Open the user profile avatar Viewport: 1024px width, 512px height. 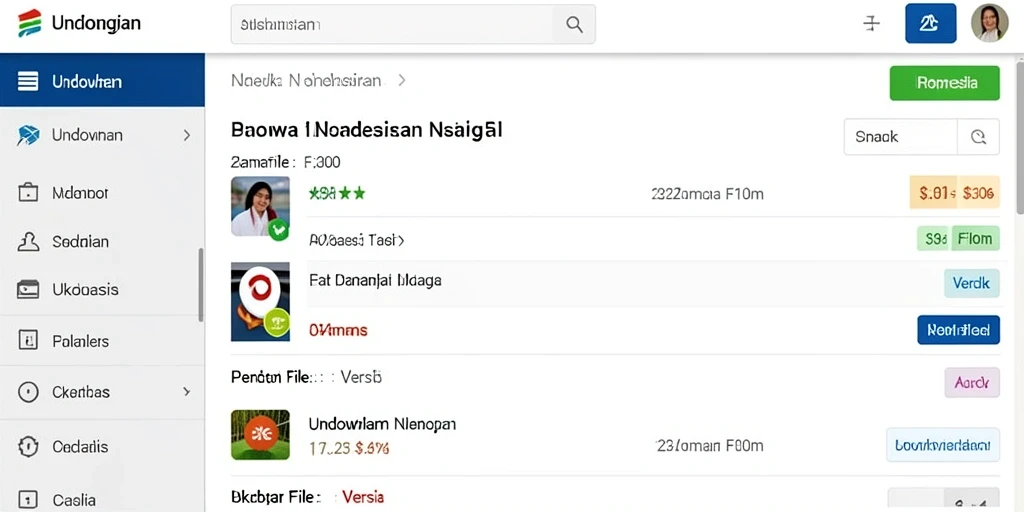click(x=989, y=24)
